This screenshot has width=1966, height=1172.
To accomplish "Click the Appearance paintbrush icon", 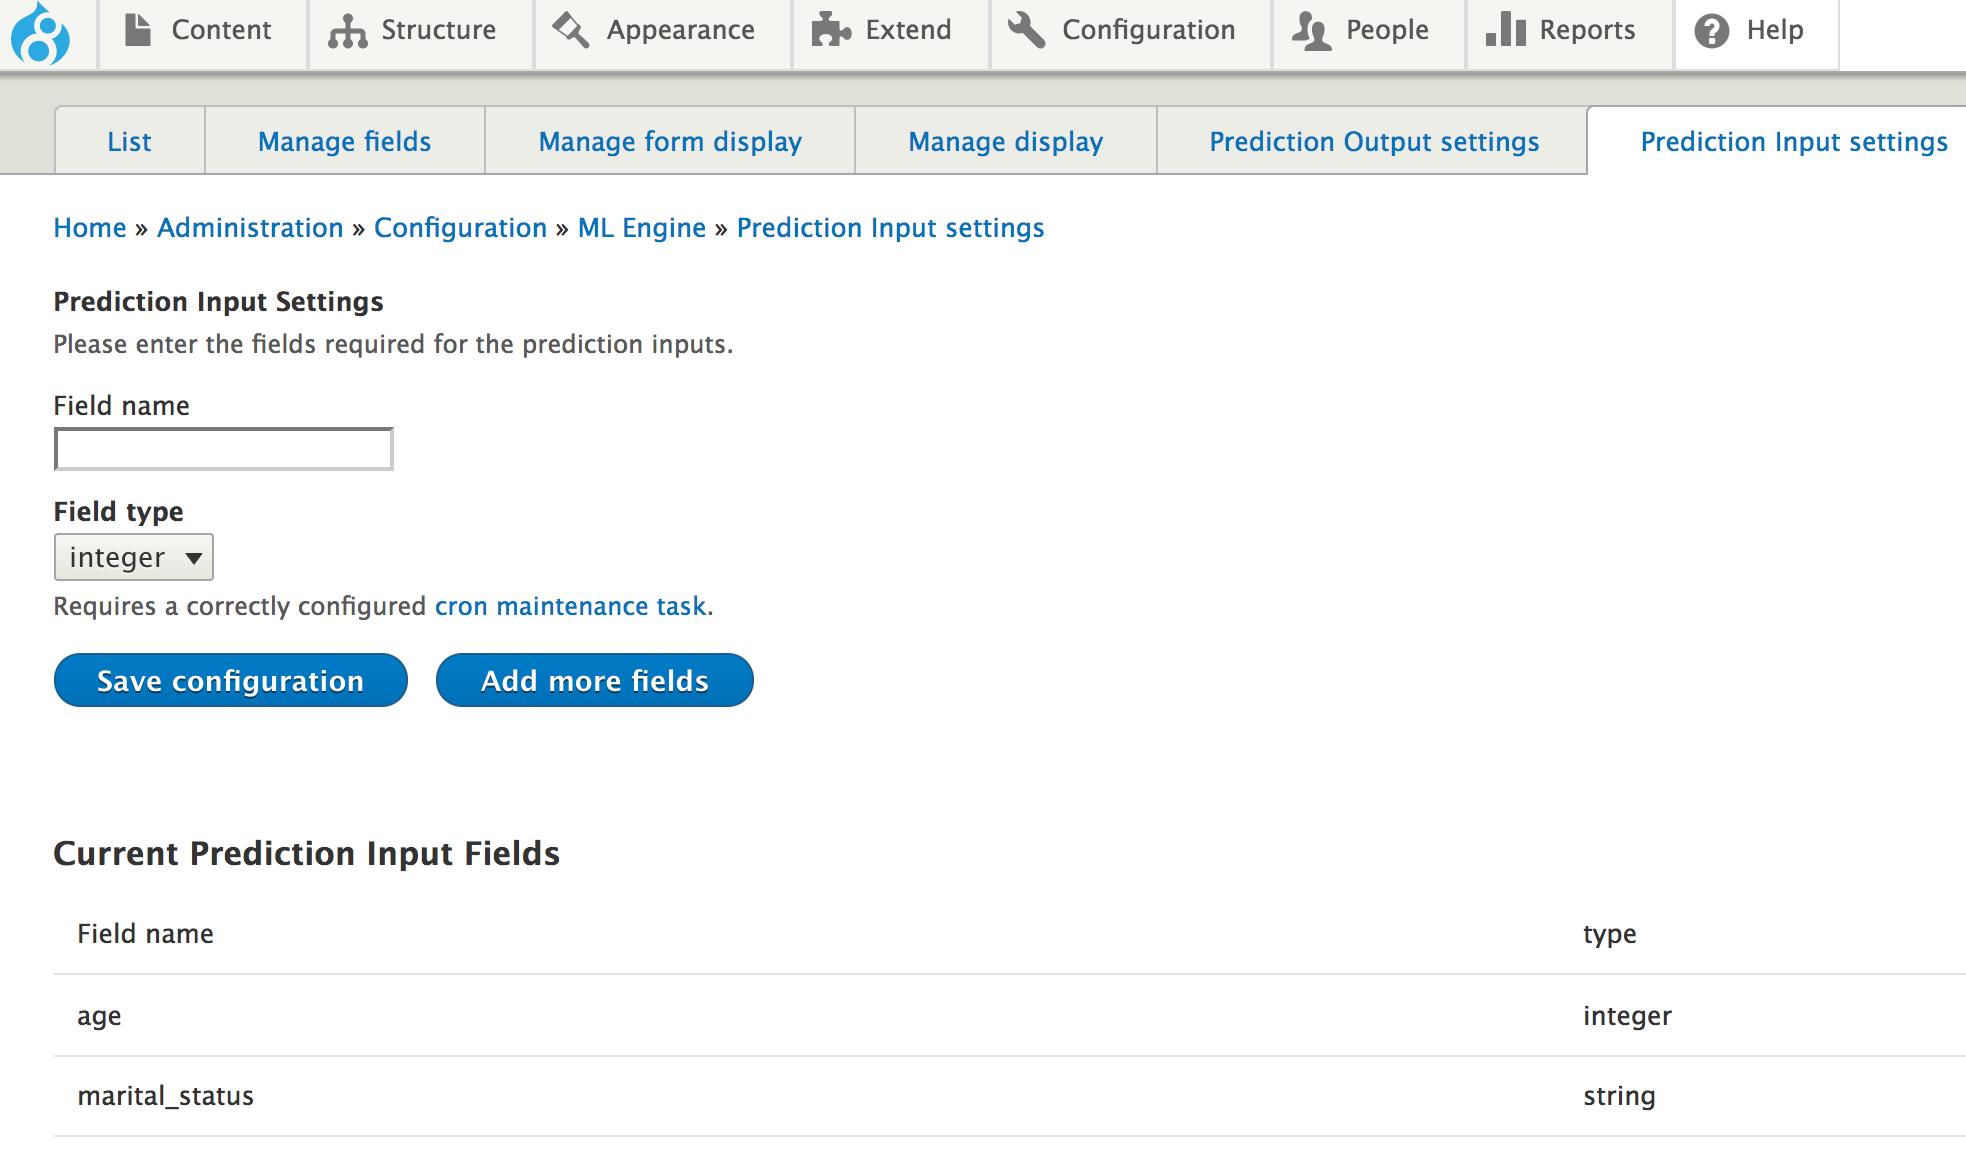I will pos(571,30).
